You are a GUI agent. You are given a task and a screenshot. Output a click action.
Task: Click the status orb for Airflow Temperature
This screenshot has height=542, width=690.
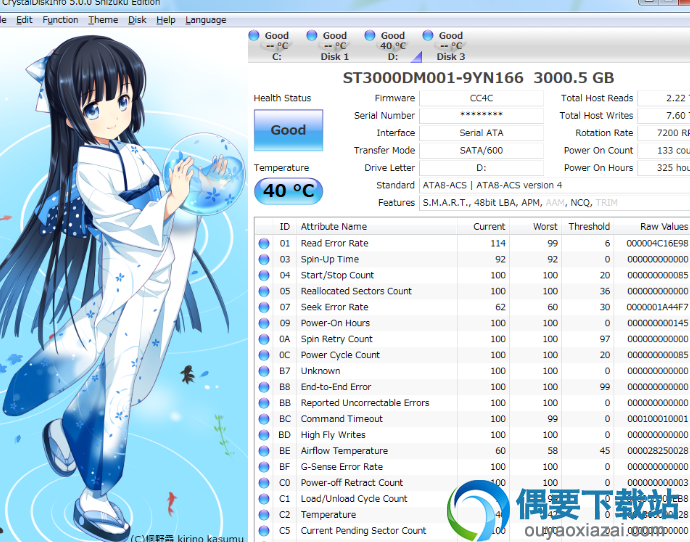[x=264, y=451]
